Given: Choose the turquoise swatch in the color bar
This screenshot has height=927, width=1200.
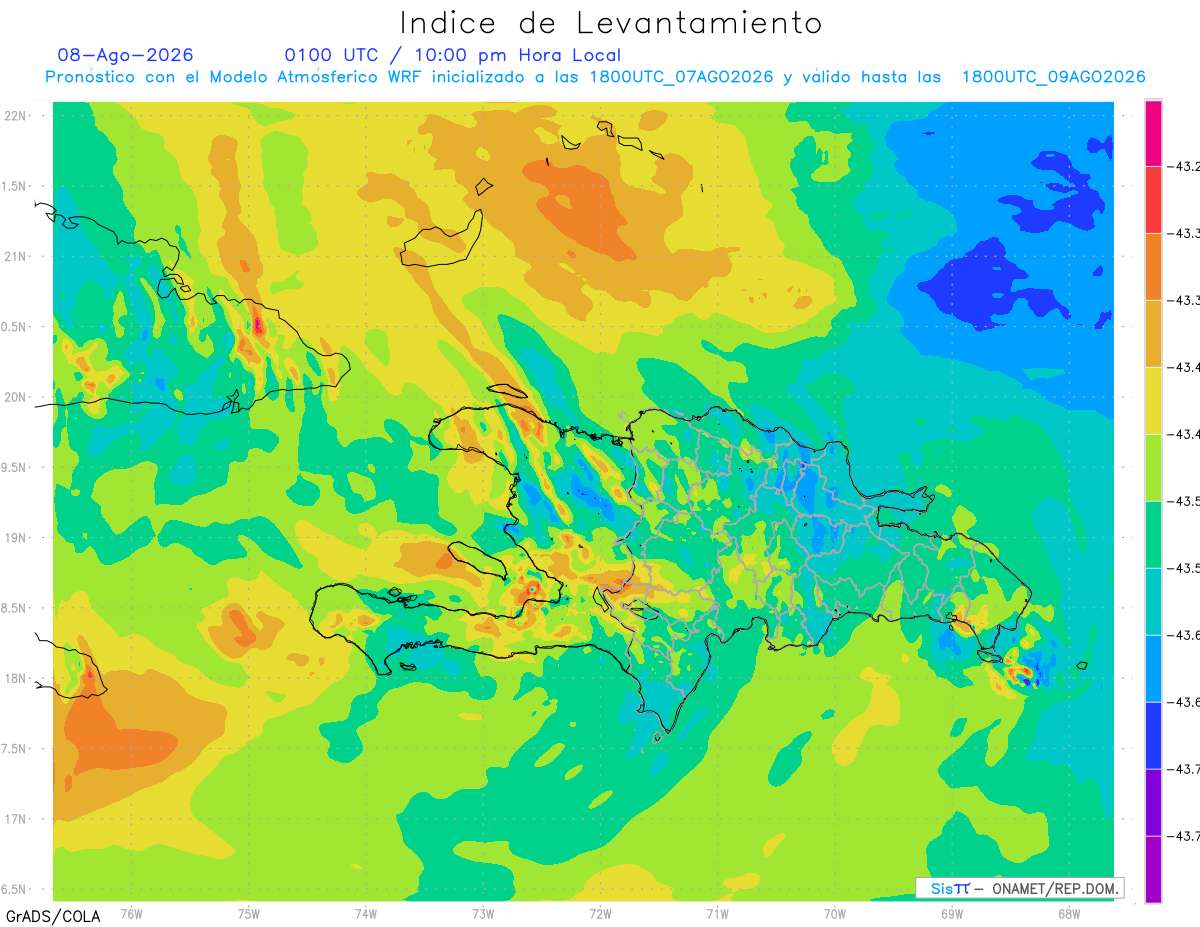Looking at the screenshot, I should pos(1153,602).
